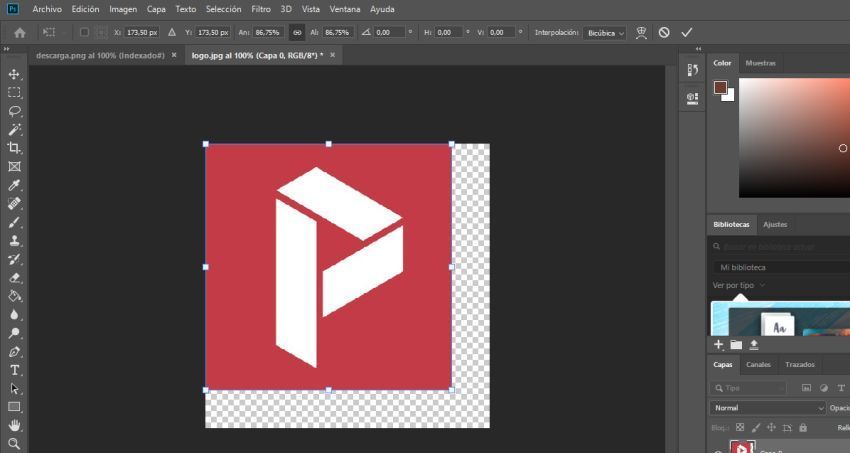Image resolution: width=850 pixels, height=453 pixels.
Task: Open the Filtro menu
Action: 261,9
